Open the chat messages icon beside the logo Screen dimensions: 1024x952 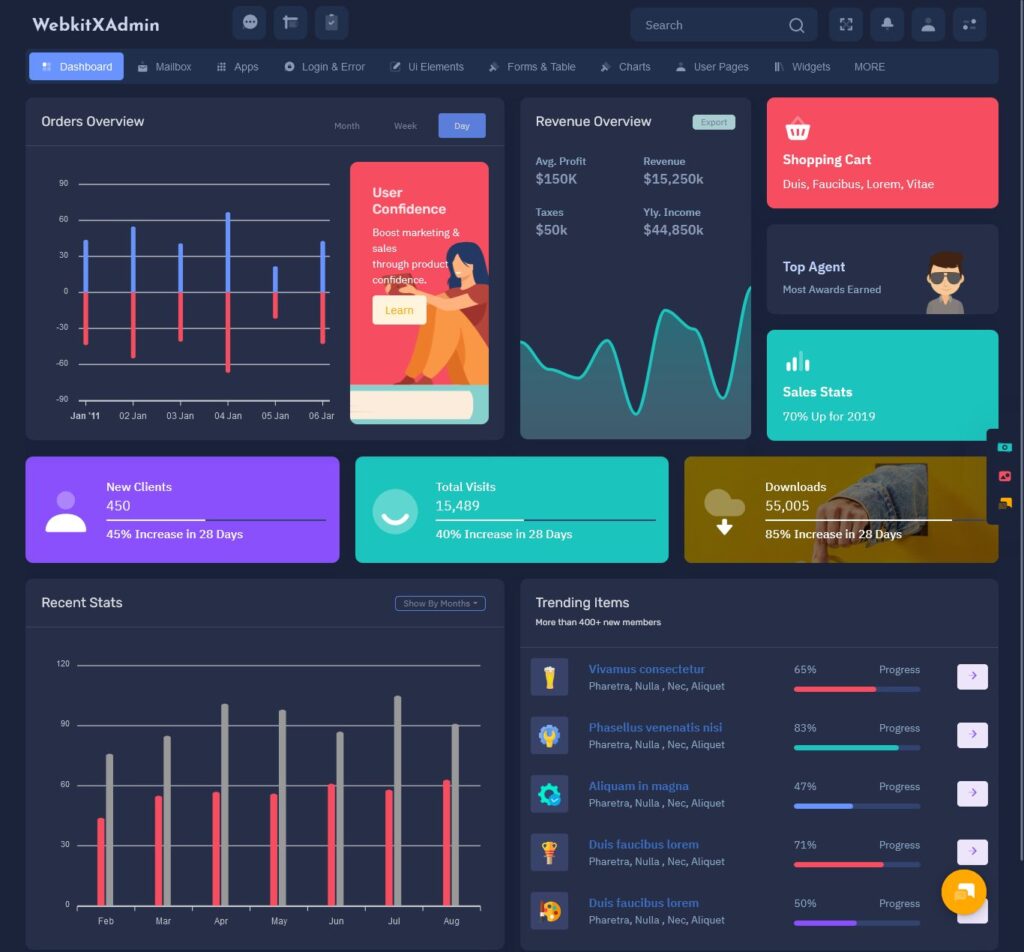pyautogui.click(x=249, y=22)
